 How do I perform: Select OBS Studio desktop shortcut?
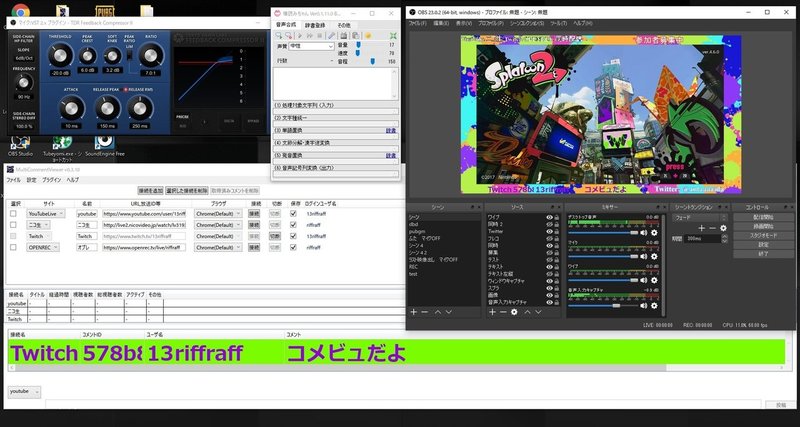(20, 146)
